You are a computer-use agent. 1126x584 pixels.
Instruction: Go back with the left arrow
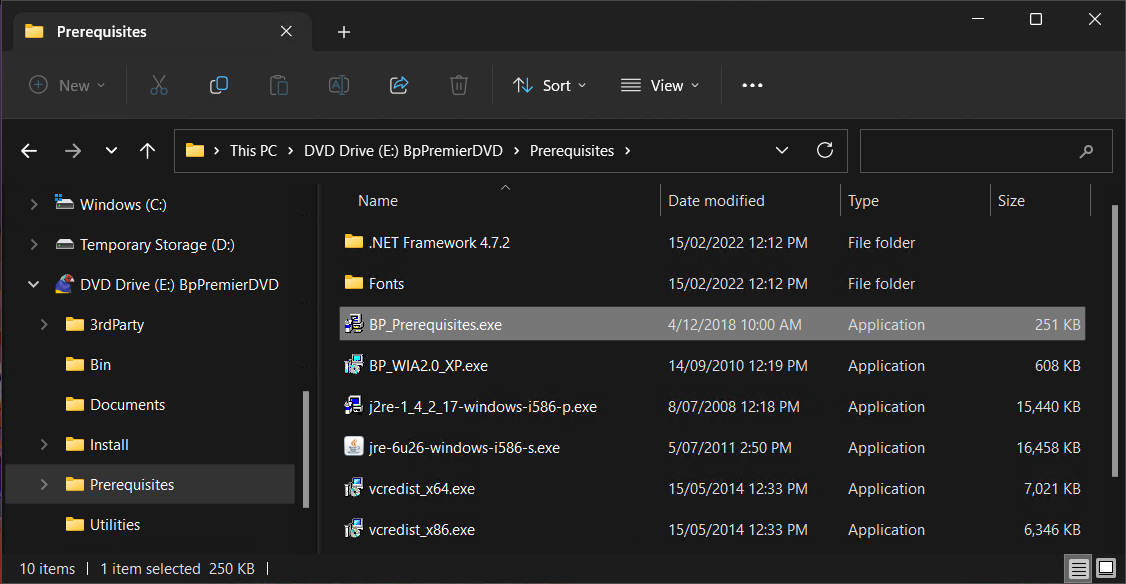(29, 151)
